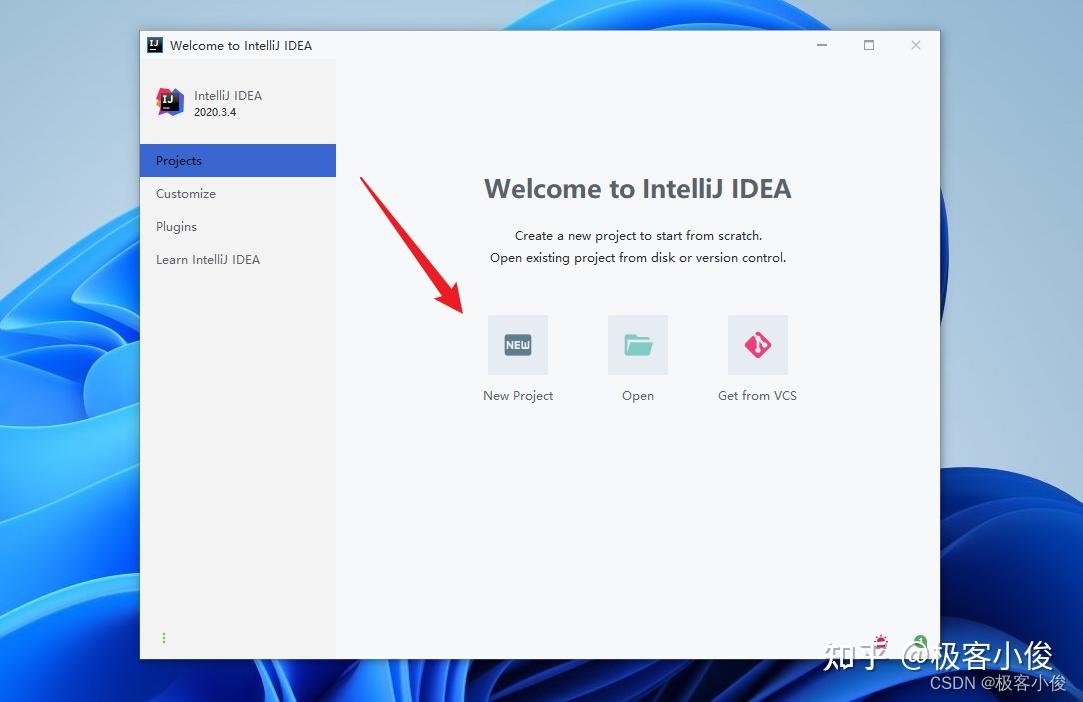The height and width of the screenshot is (702, 1083).
Task: Click the "Get from VCS" text label
Action: pyautogui.click(x=757, y=395)
